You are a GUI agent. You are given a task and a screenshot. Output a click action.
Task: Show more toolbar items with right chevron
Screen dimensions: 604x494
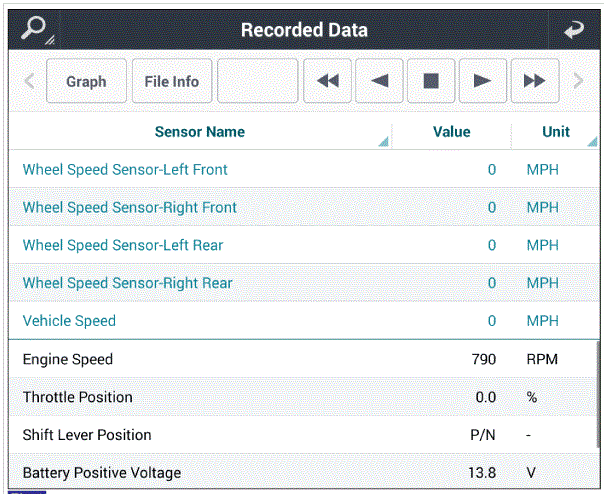coord(578,81)
